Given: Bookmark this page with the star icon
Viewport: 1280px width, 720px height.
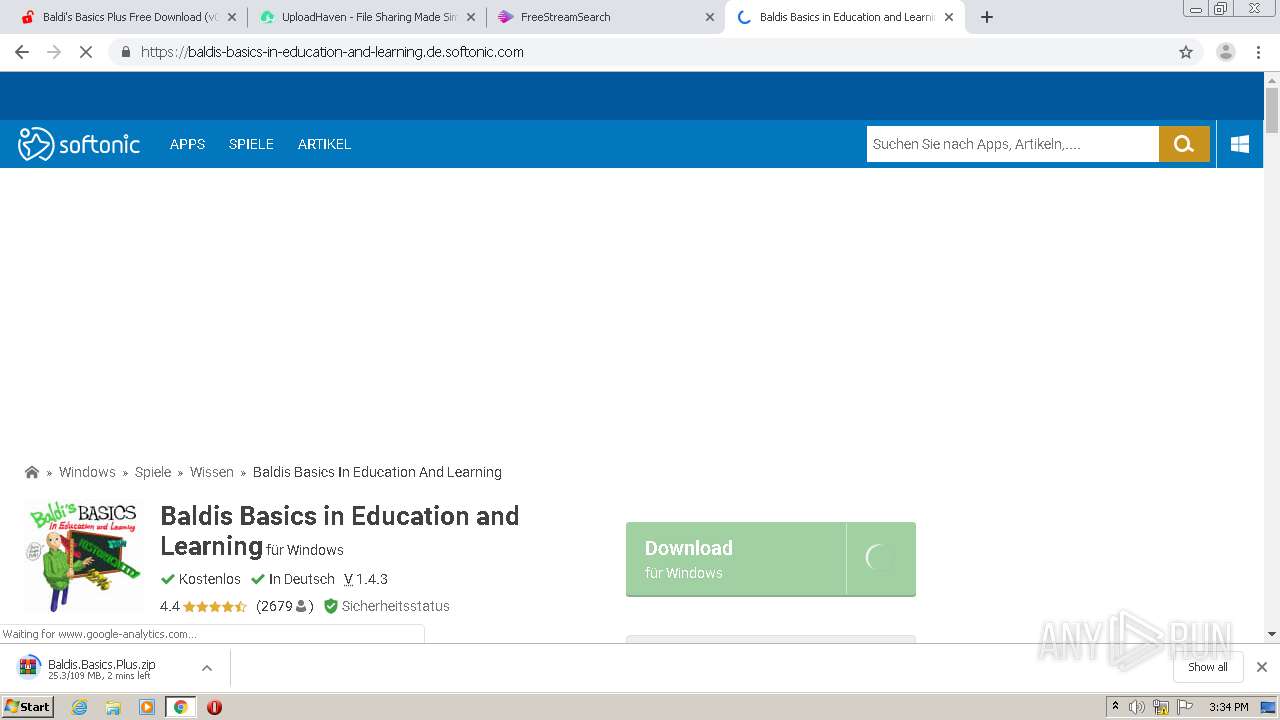Looking at the screenshot, I should click(1186, 52).
